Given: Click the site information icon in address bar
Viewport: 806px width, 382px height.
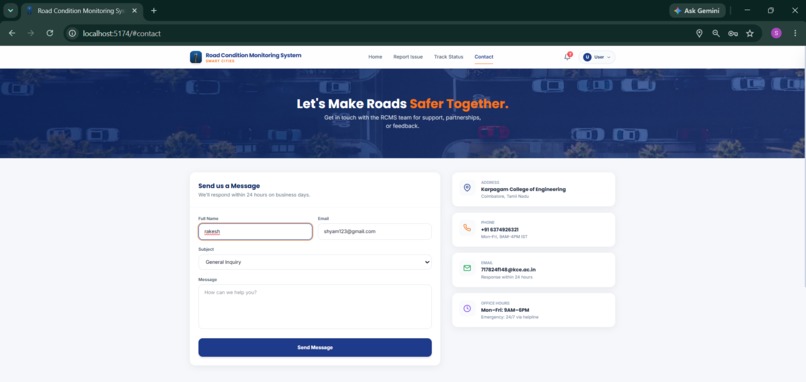Looking at the screenshot, I should (x=73, y=33).
